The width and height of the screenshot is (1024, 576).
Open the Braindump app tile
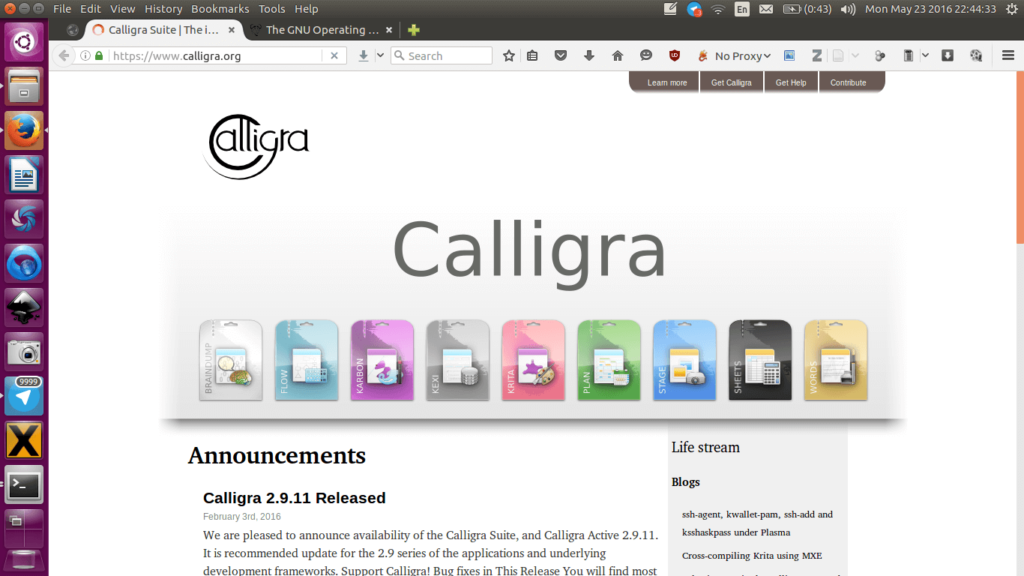tap(231, 360)
